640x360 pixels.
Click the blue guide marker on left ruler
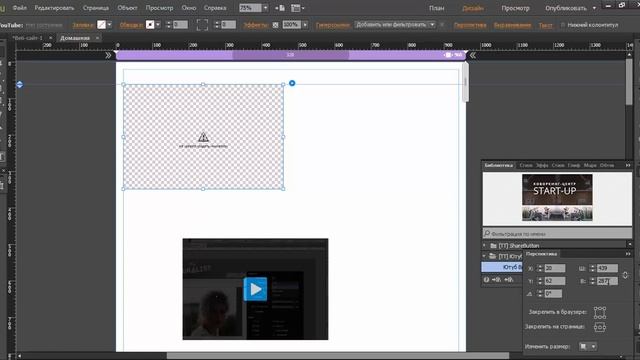tap(20, 84)
